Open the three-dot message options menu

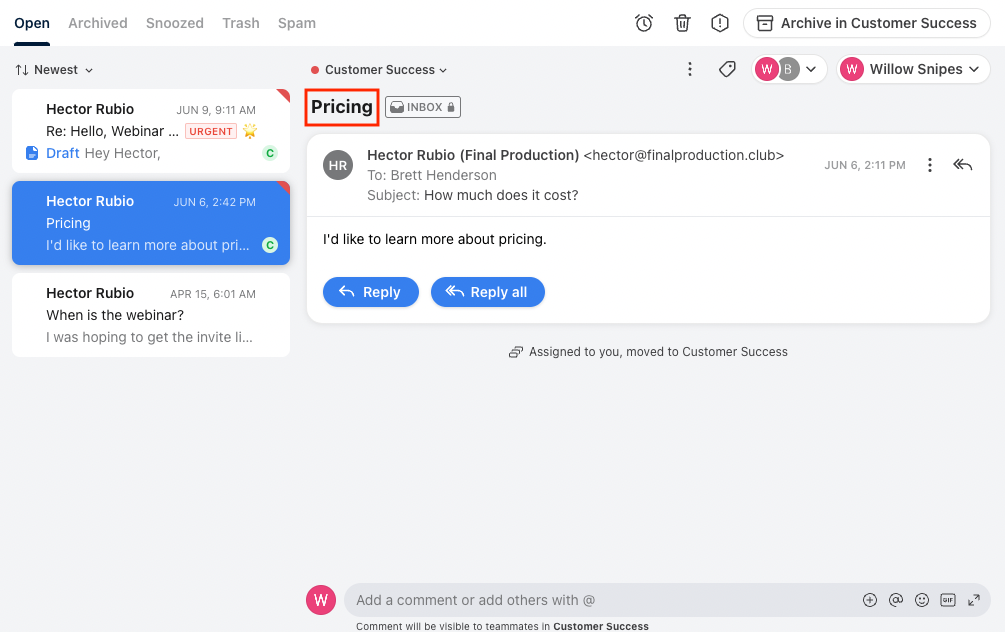930,165
